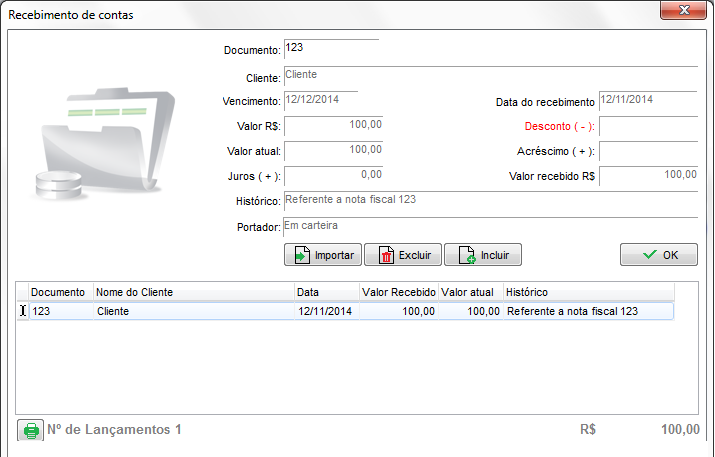
Task: Click the Juros input field
Action: tap(333, 175)
